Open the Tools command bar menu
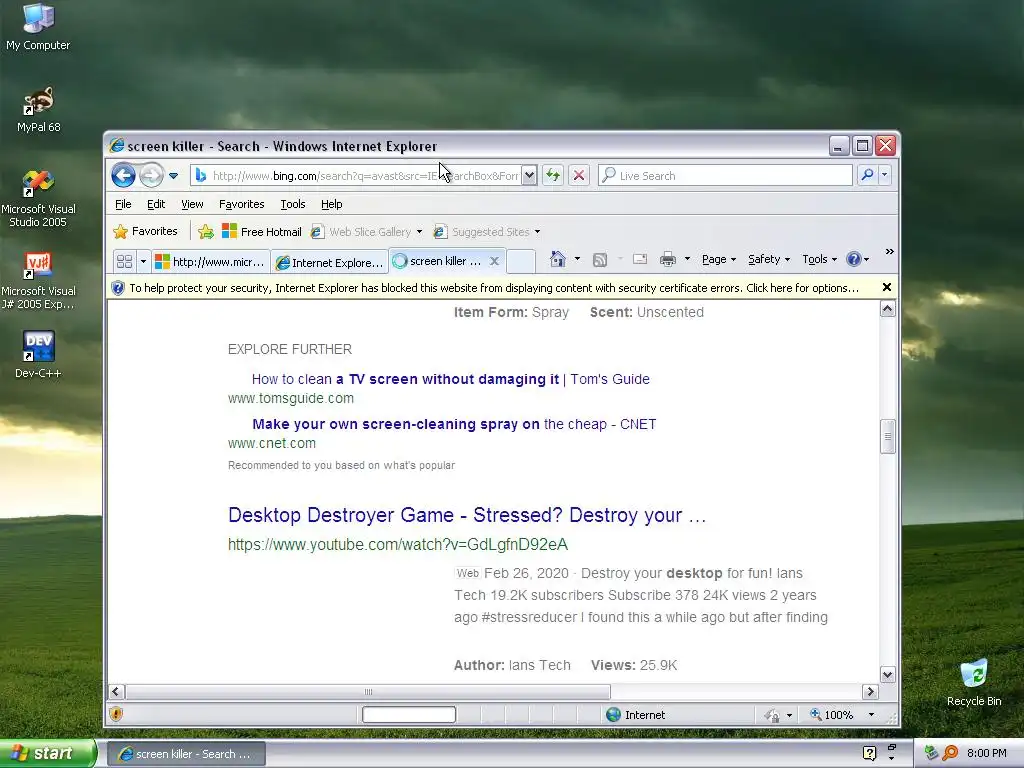Image resolution: width=1024 pixels, height=768 pixels. pyautogui.click(x=819, y=259)
